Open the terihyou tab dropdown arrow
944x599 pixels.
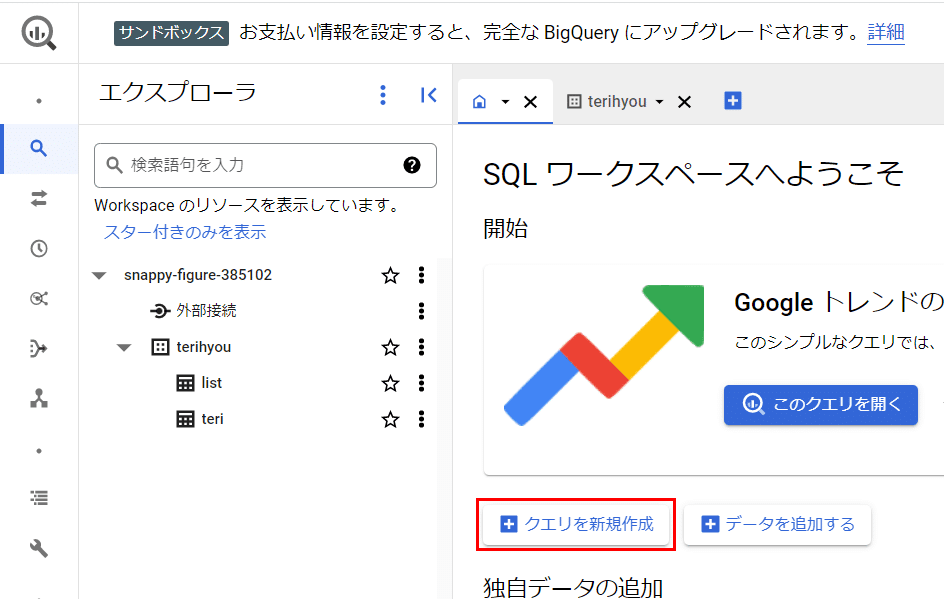coord(659,102)
